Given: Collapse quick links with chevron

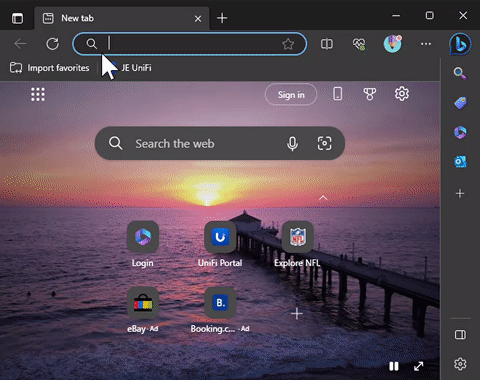Looking at the screenshot, I should click(323, 198).
